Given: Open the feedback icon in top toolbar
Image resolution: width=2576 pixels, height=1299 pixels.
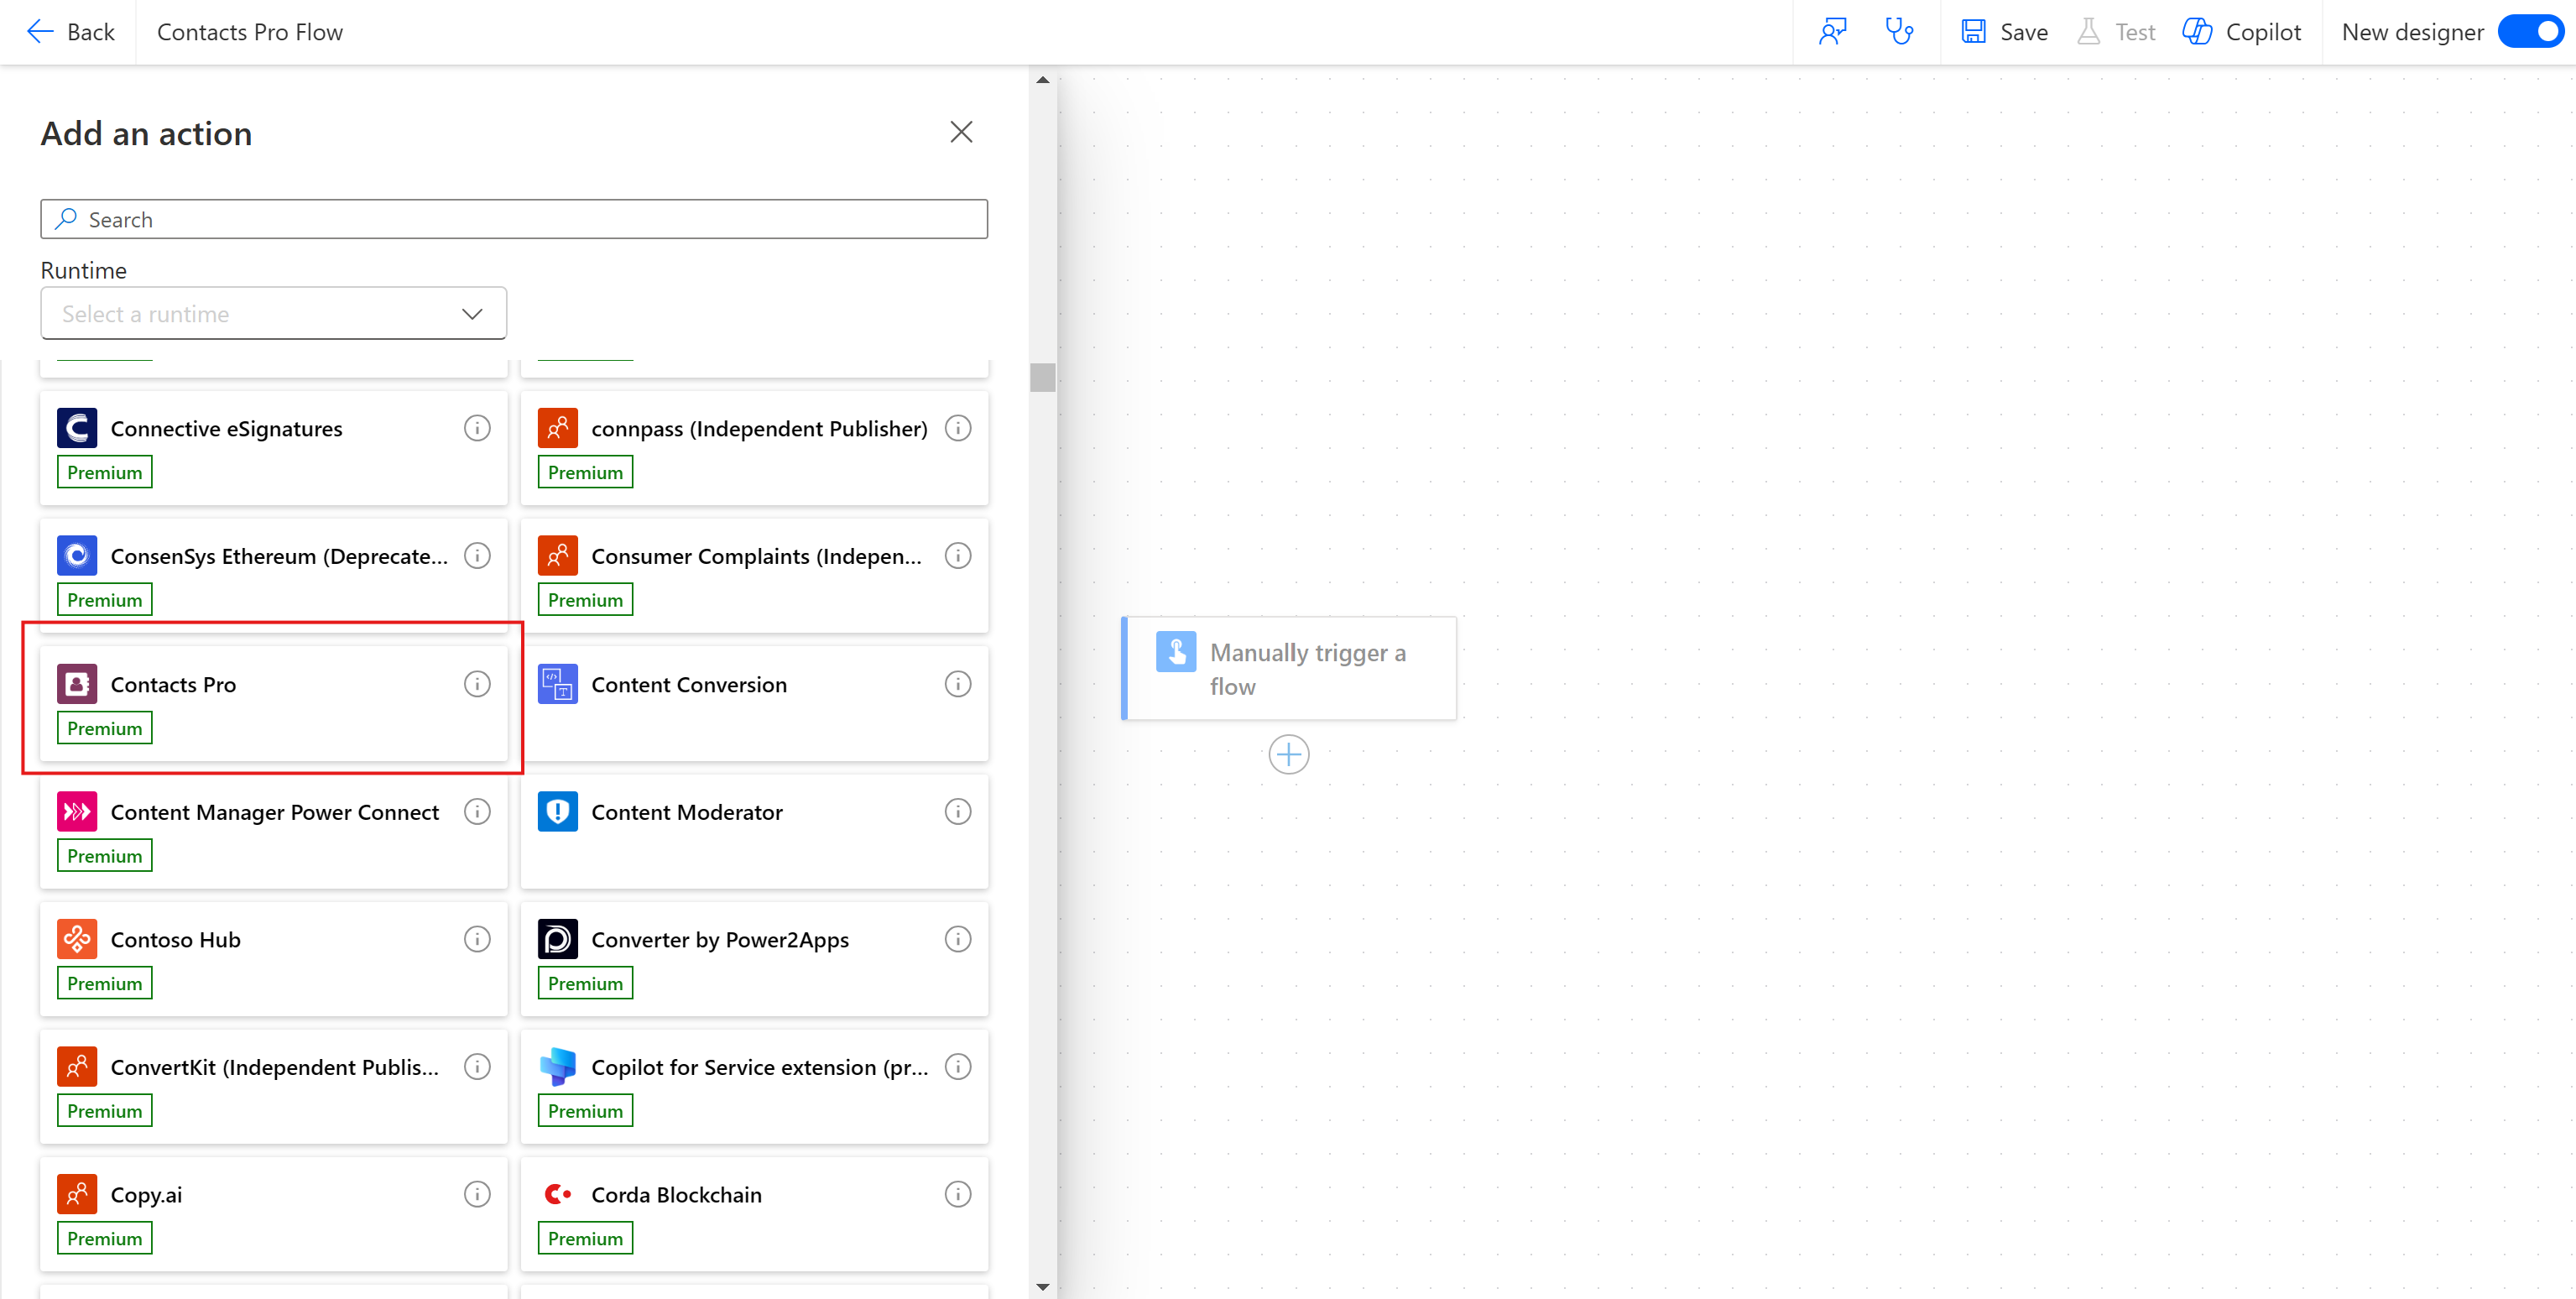Looking at the screenshot, I should pos(1832,32).
